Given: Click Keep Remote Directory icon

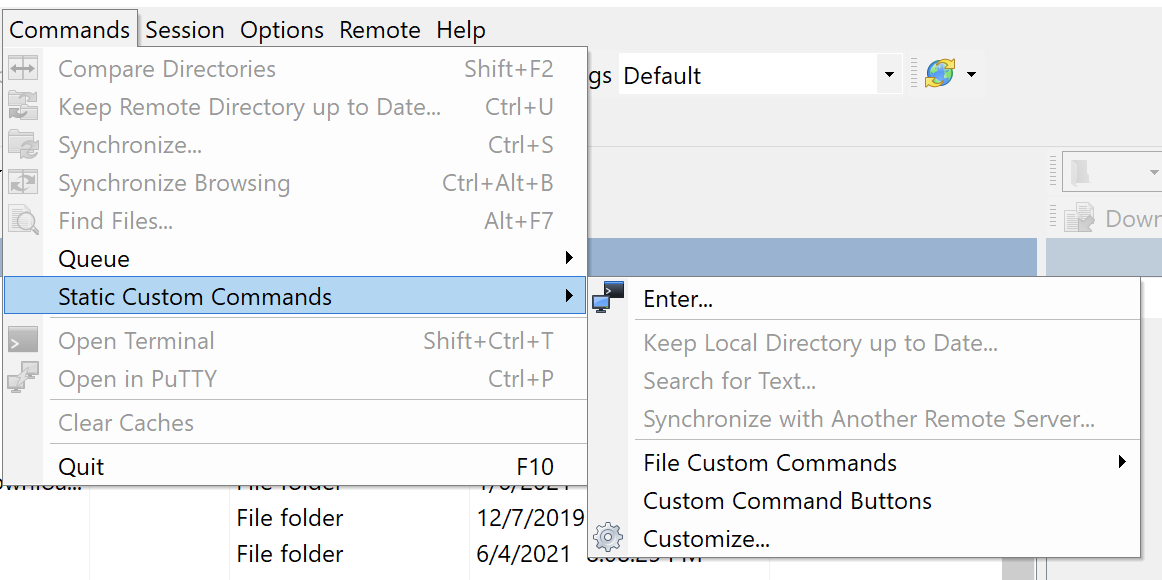Looking at the screenshot, I should (x=23, y=107).
